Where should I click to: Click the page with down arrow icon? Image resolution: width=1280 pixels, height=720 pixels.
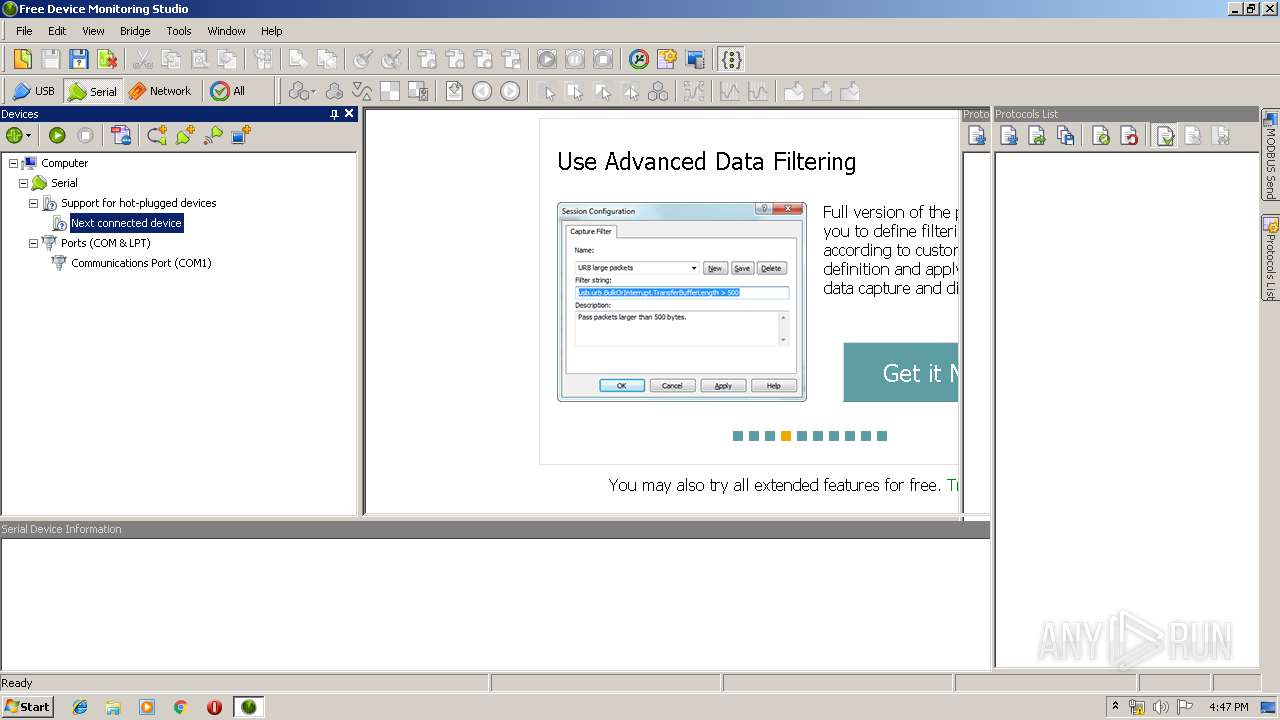click(x=454, y=91)
